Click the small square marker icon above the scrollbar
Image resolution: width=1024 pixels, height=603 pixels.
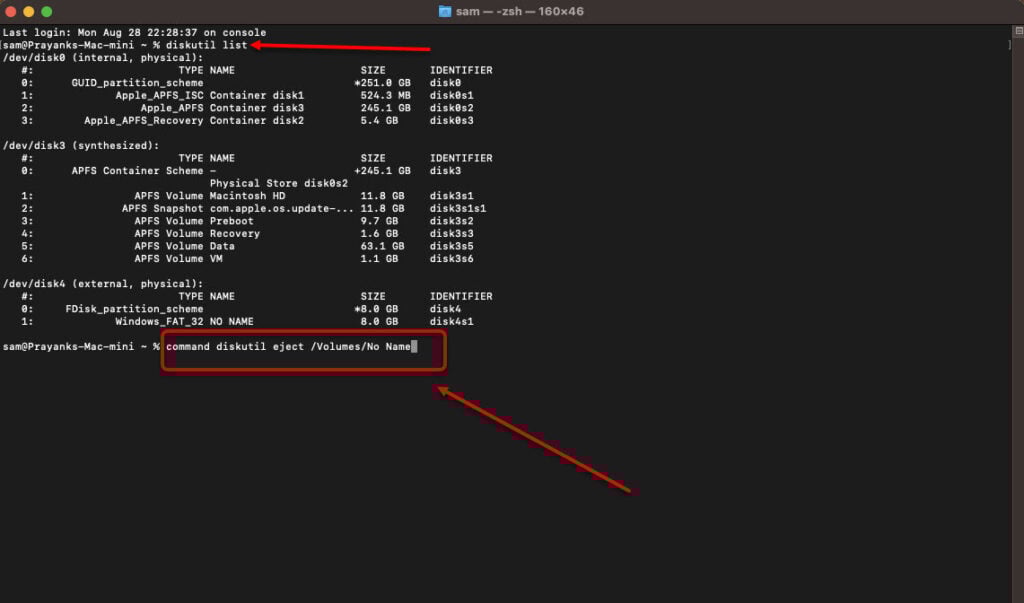click(x=1018, y=31)
